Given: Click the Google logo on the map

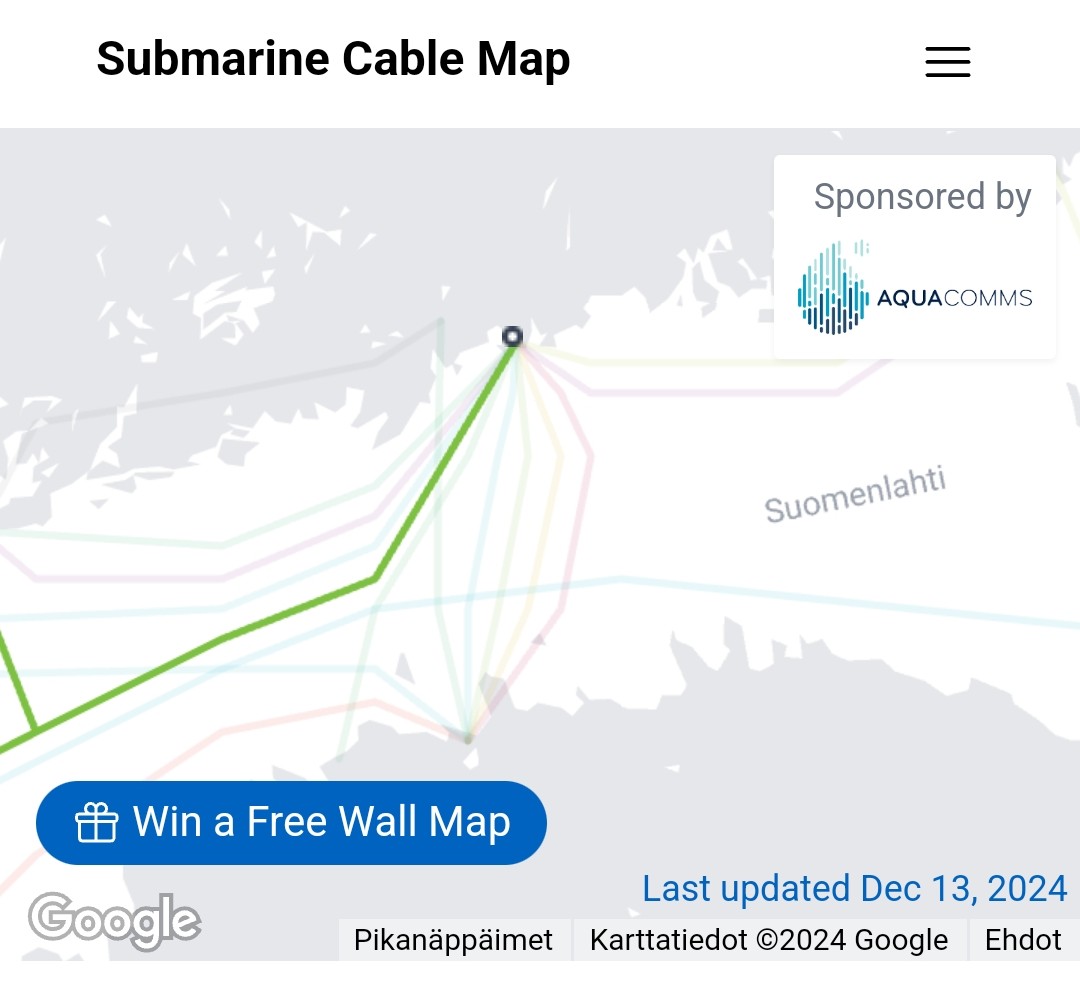Looking at the screenshot, I should click(x=114, y=920).
